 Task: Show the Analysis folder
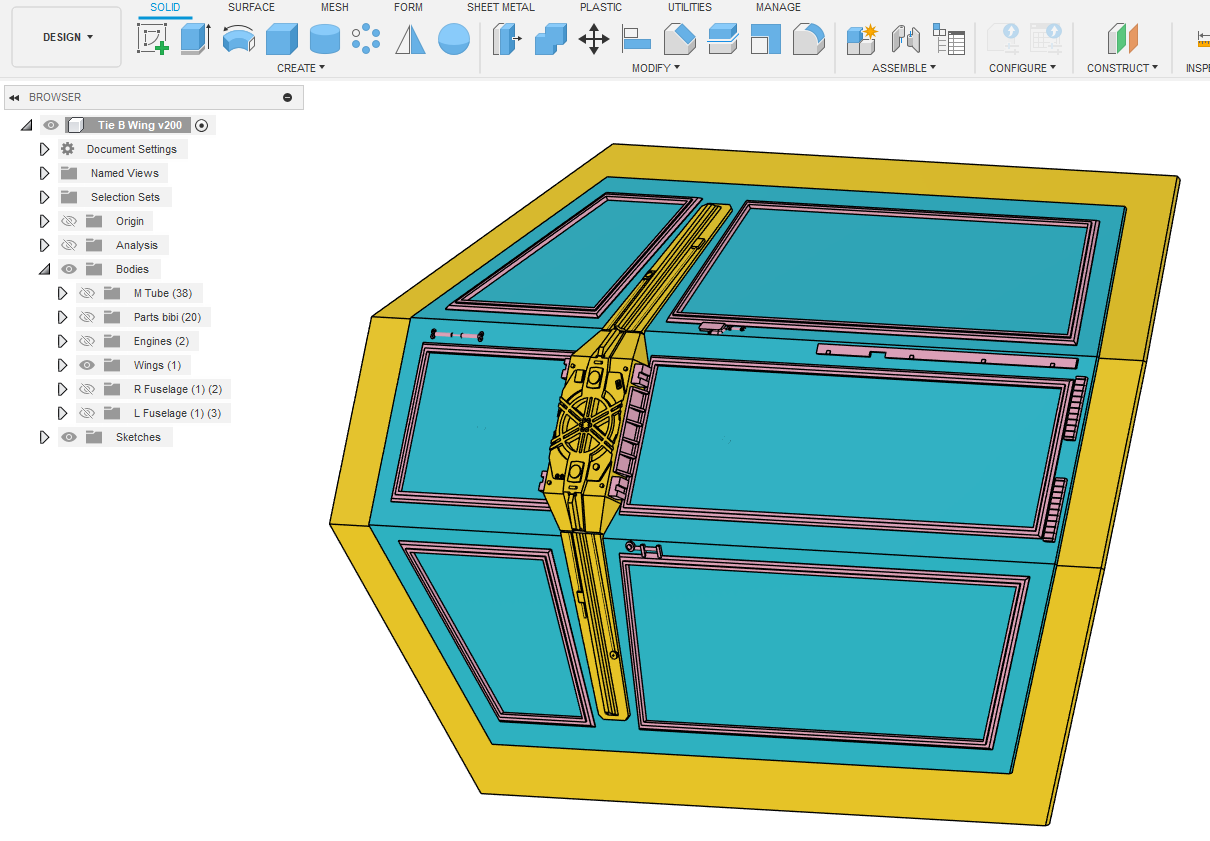[x=69, y=245]
